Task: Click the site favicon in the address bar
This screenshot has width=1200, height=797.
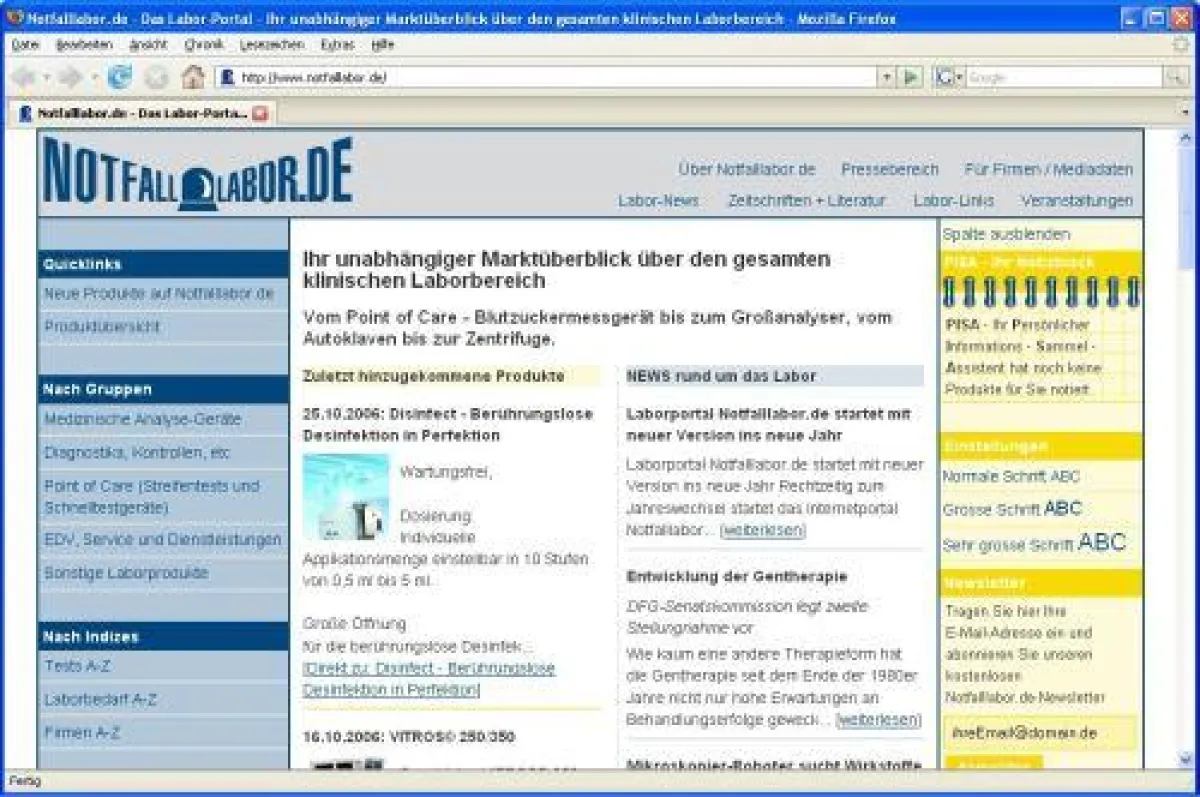Action: 228,76
